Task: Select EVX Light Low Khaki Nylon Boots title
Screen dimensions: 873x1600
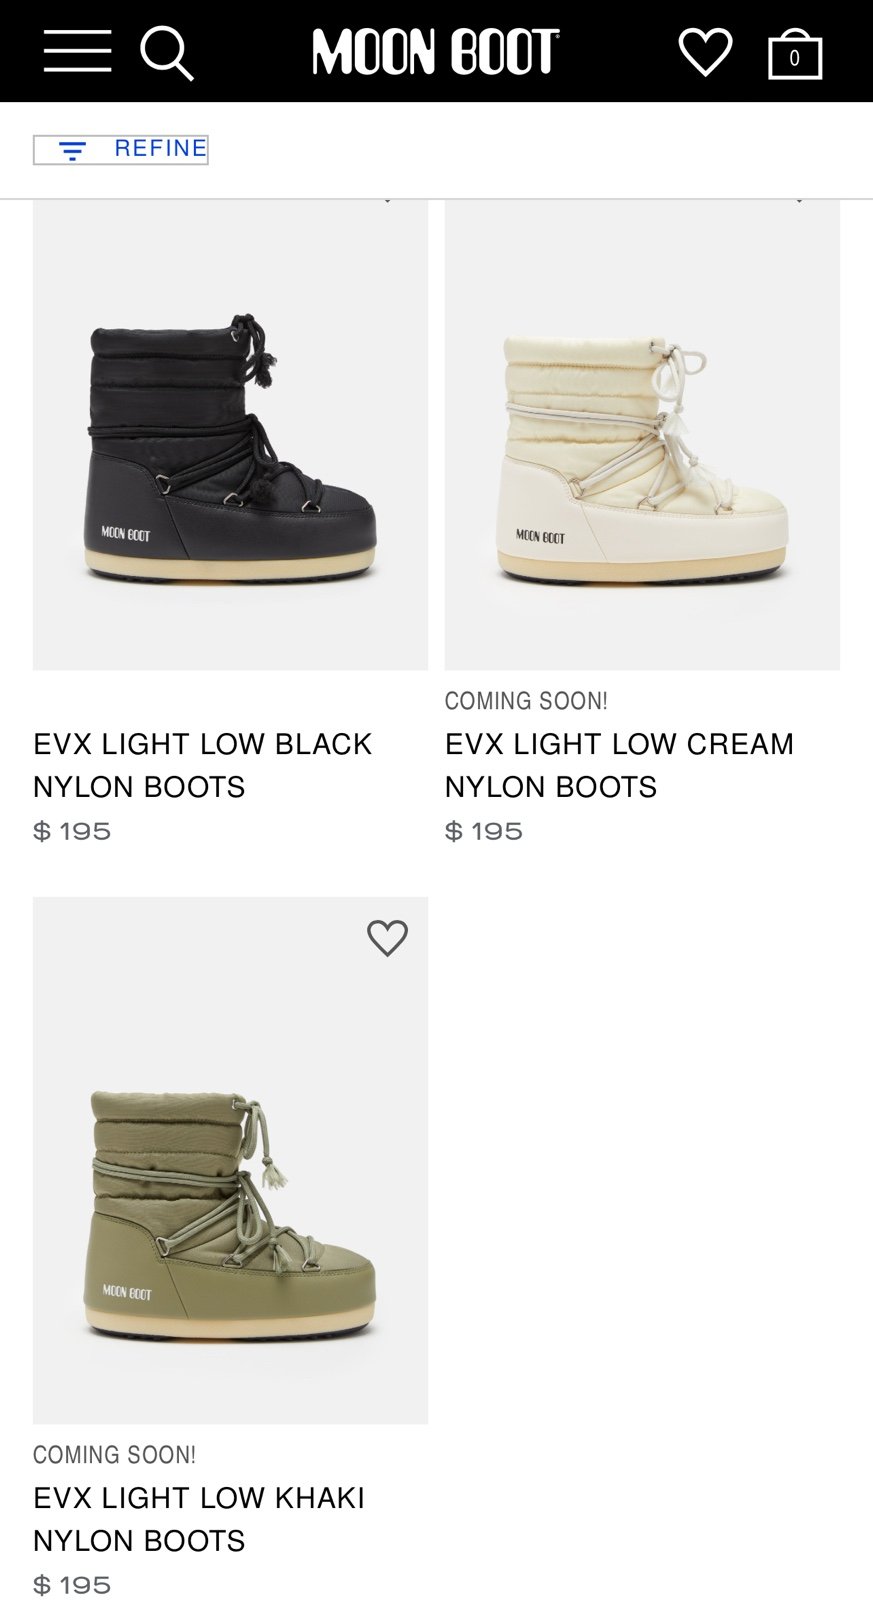Action: pos(199,1519)
